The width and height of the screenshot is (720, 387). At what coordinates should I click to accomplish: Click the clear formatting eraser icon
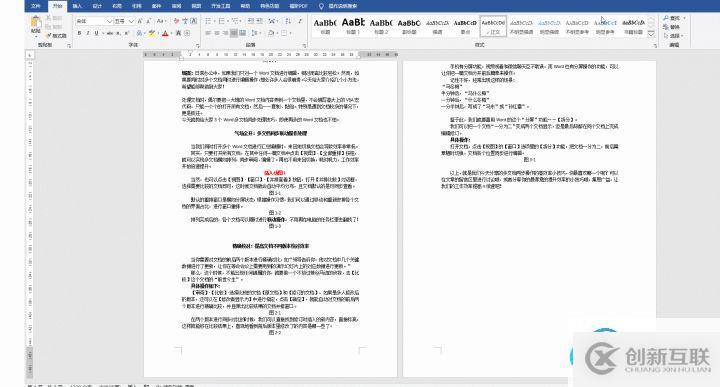[x=176, y=21]
